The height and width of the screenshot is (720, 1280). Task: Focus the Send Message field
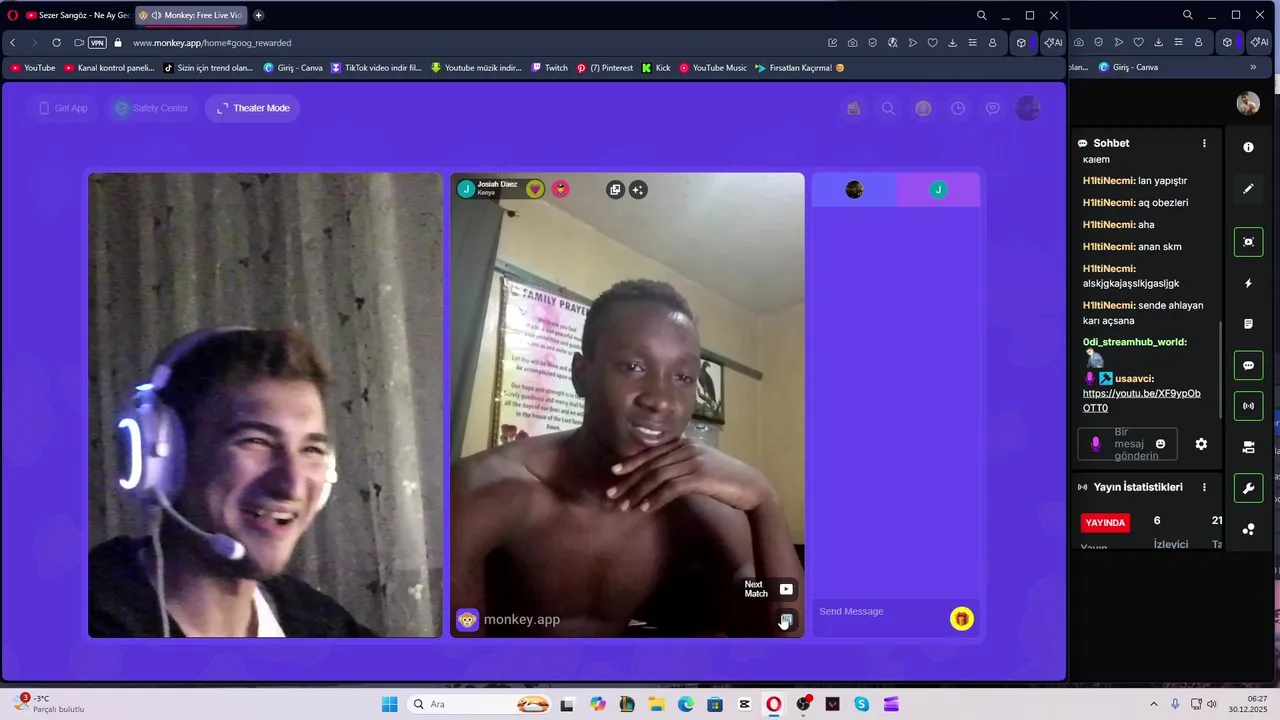880,611
